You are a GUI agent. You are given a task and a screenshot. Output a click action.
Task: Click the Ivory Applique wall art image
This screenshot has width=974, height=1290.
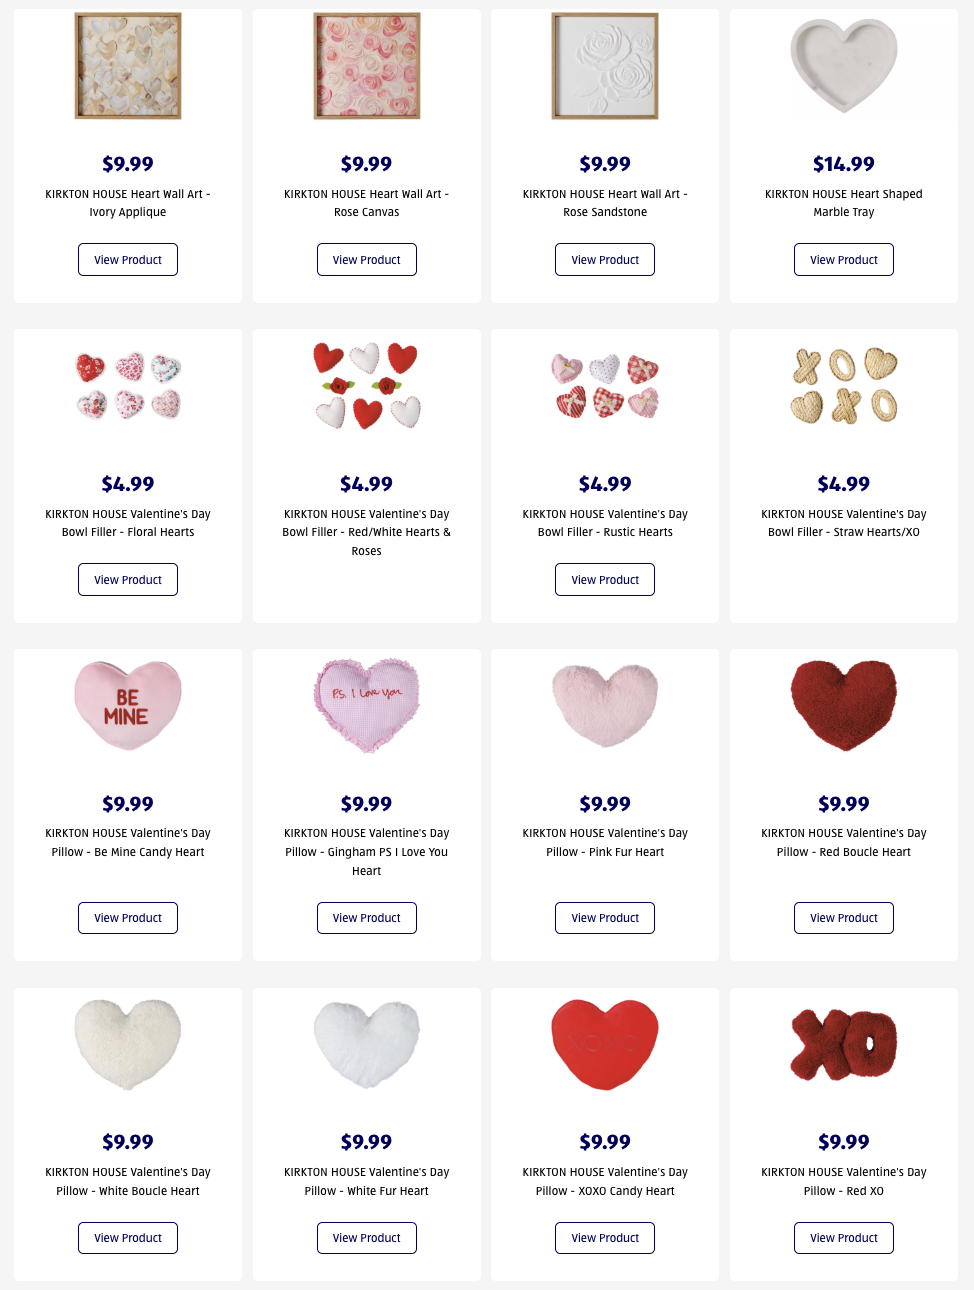(128, 66)
